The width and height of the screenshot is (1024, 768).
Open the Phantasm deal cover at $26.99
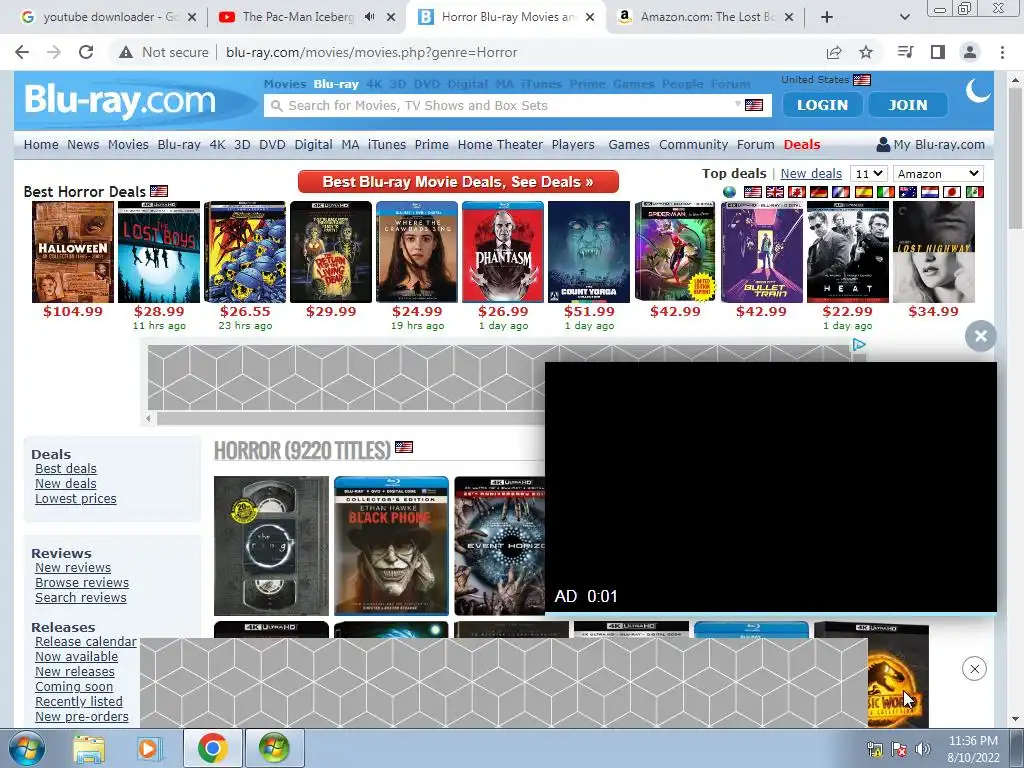[503, 252]
